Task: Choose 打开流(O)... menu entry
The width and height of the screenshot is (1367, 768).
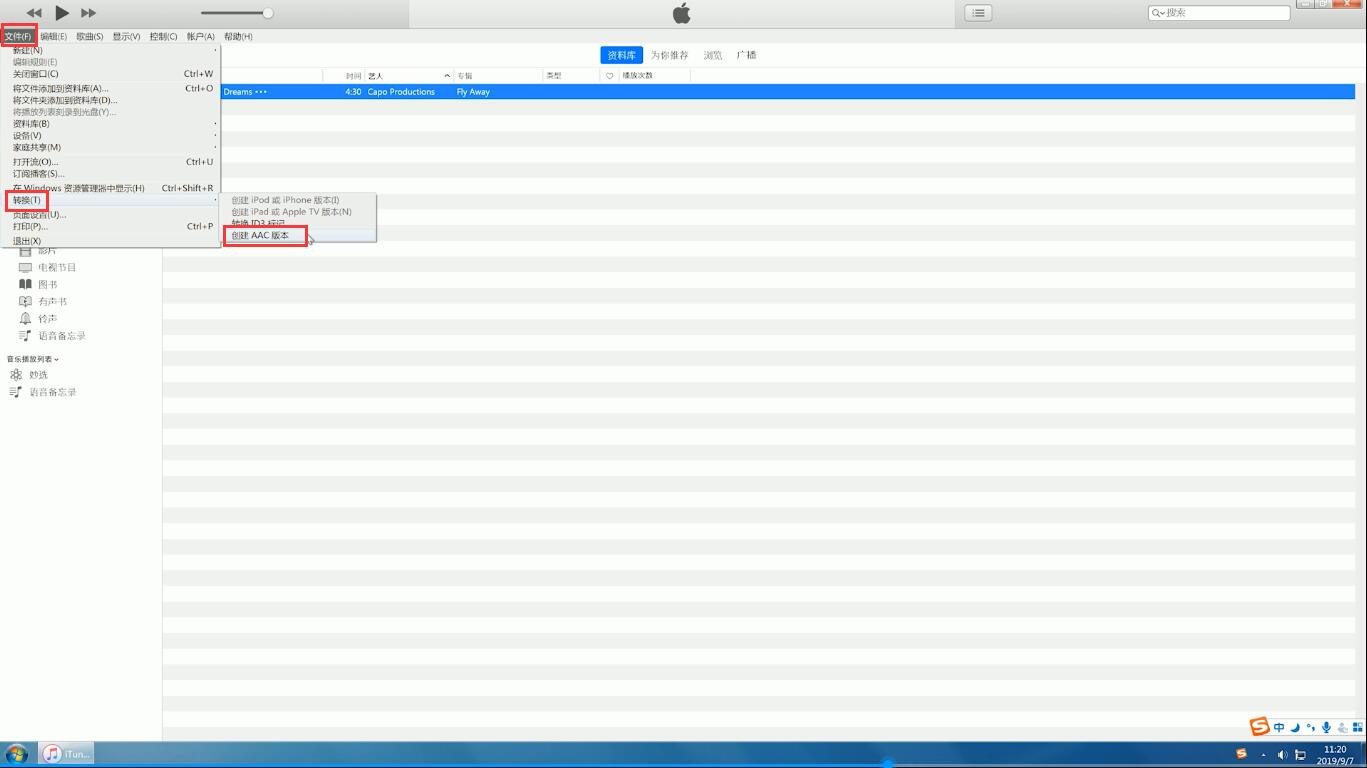Action: click(112, 162)
